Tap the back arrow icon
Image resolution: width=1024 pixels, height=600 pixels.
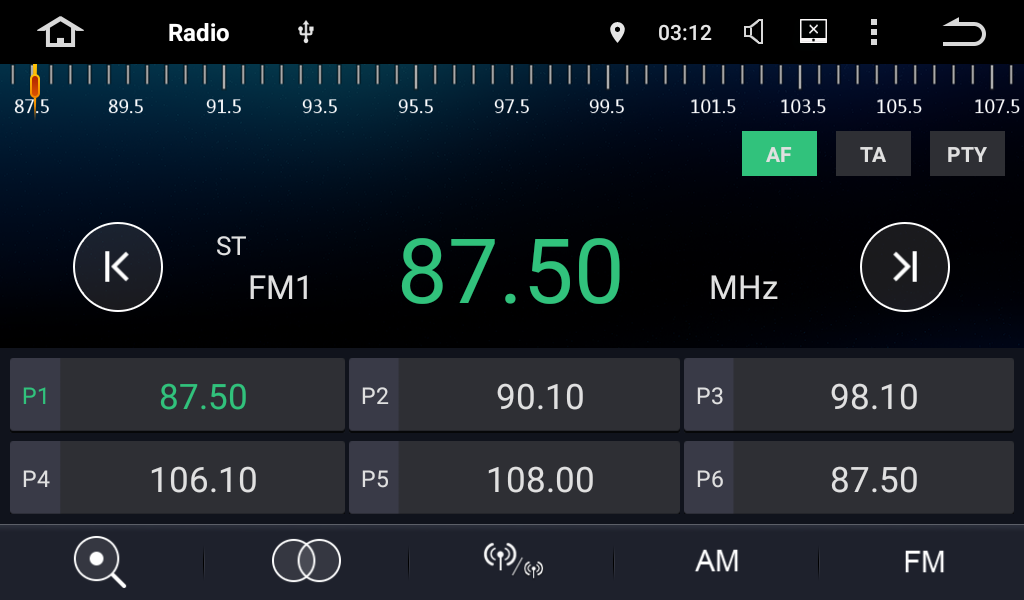[x=963, y=33]
